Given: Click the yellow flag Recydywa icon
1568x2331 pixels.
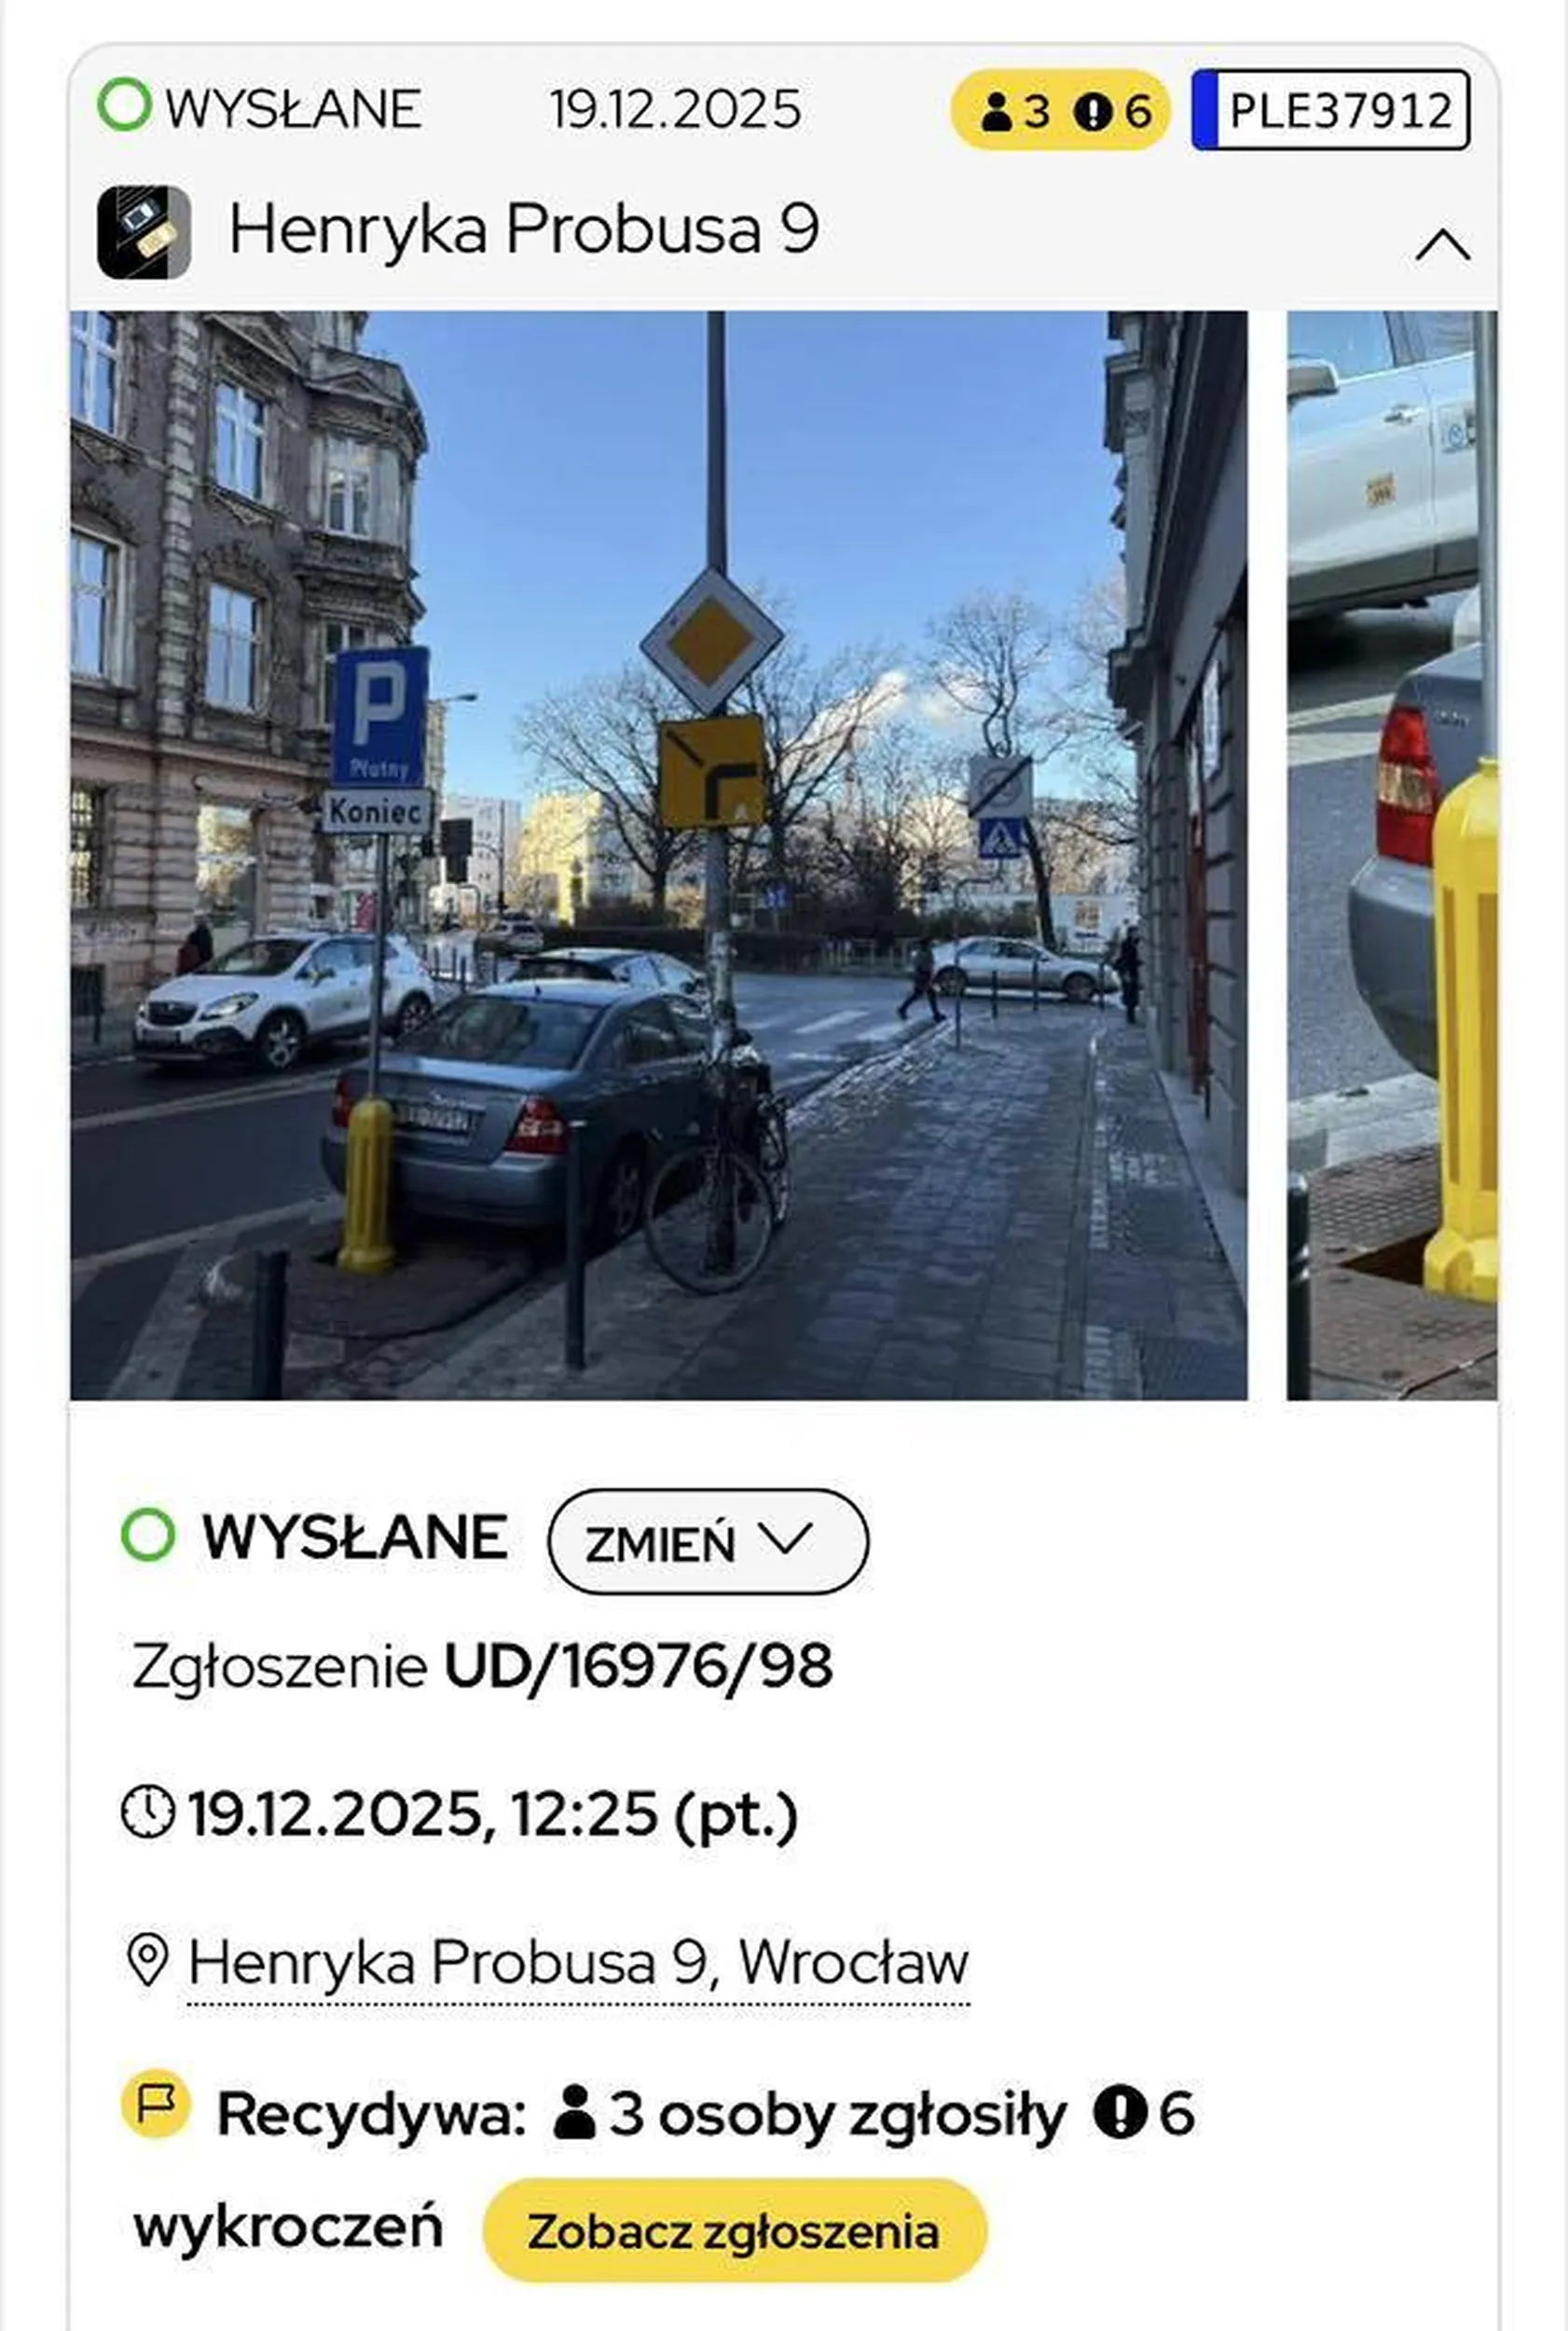Looking at the screenshot, I should tap(155, 2103).
